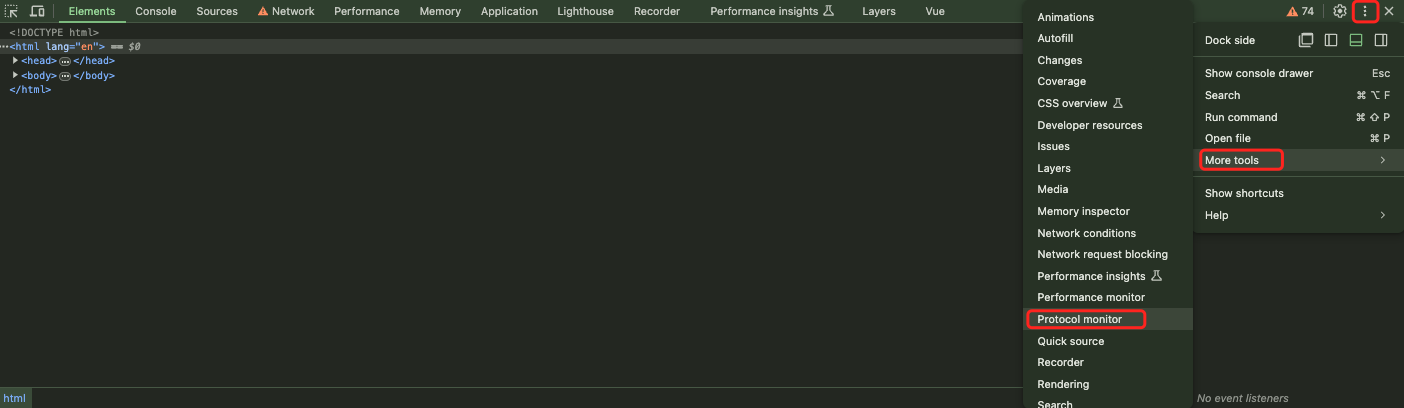The image size is (1404, 408).
Task: Open DevTools settings gear
Action: point(1340,11)
